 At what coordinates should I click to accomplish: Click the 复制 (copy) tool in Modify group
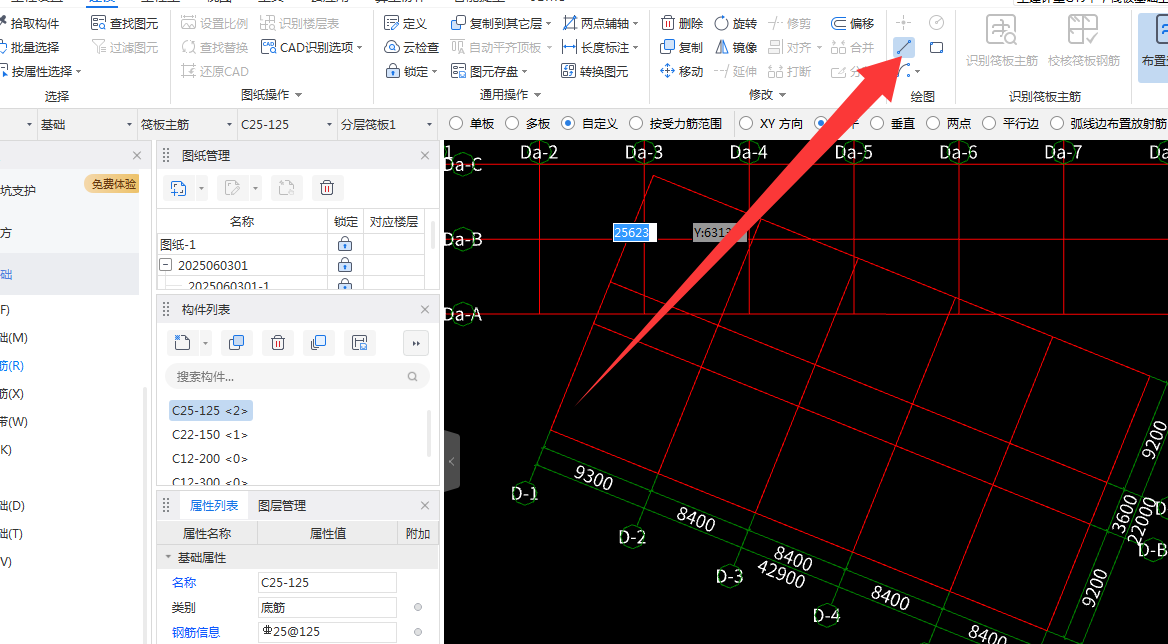682,47
